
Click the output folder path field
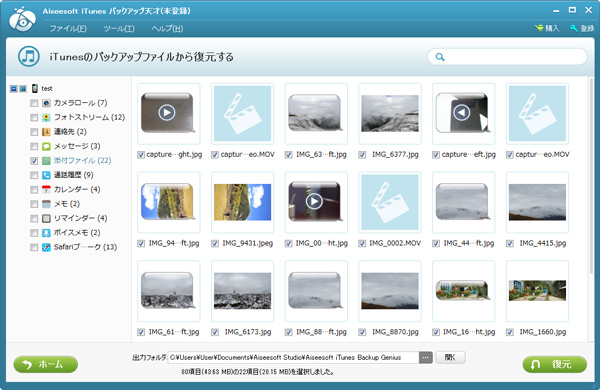click(x=293, y=357)
